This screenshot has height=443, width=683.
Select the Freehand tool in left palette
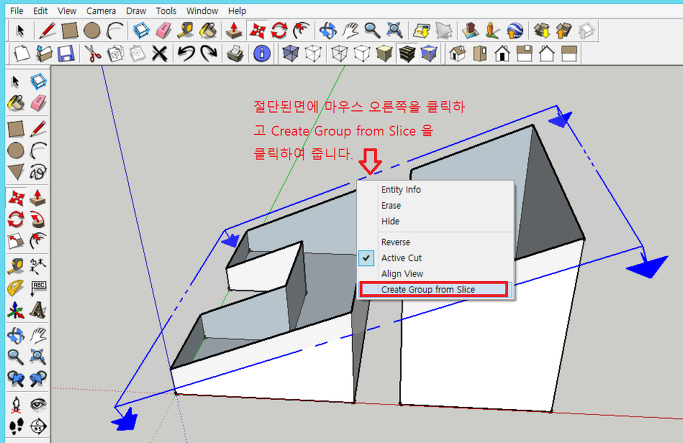click(x=38, y=172)
